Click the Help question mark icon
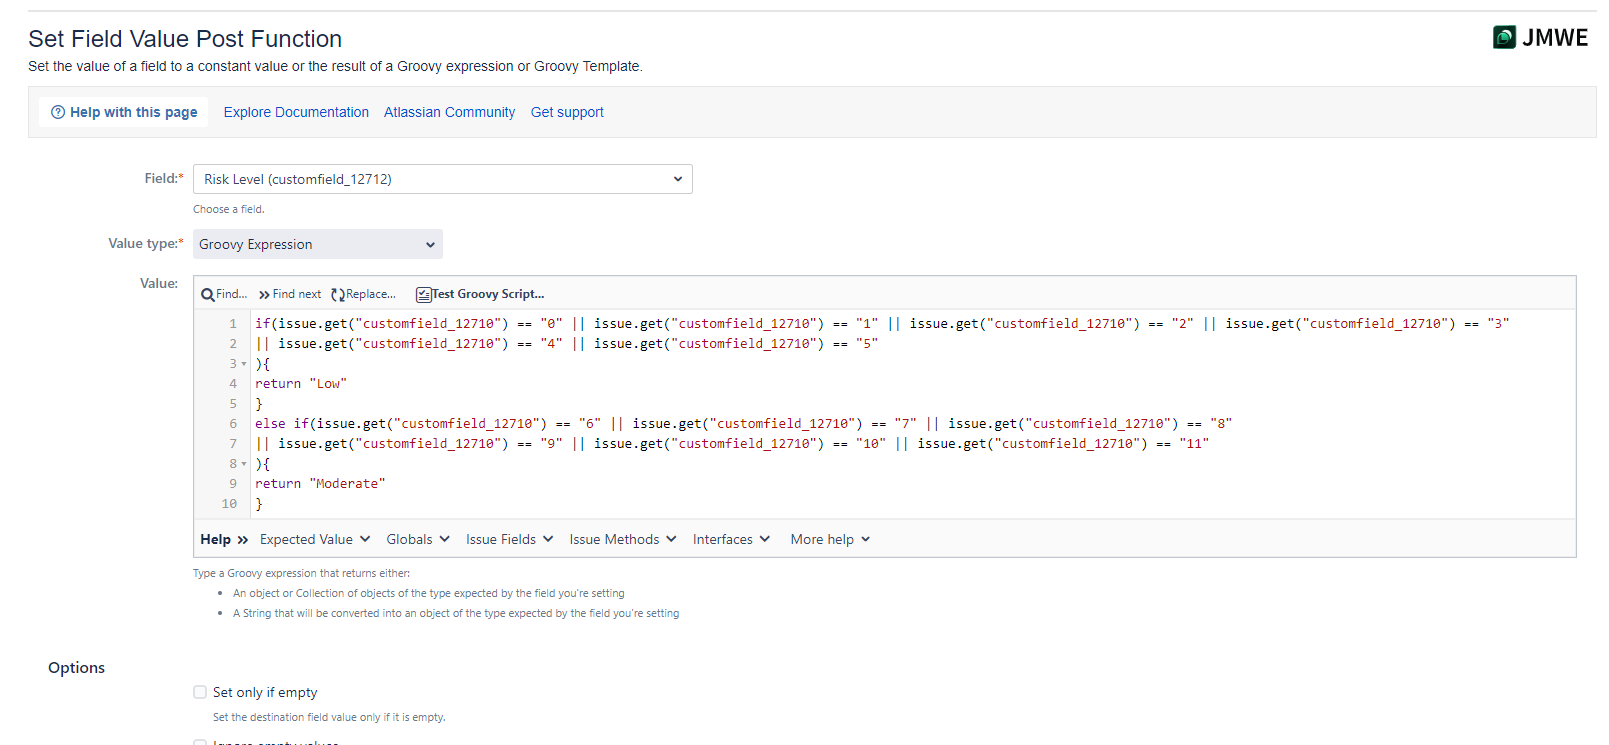The height and width of the screenshot is (745, 1609). [x=58, y=112]
